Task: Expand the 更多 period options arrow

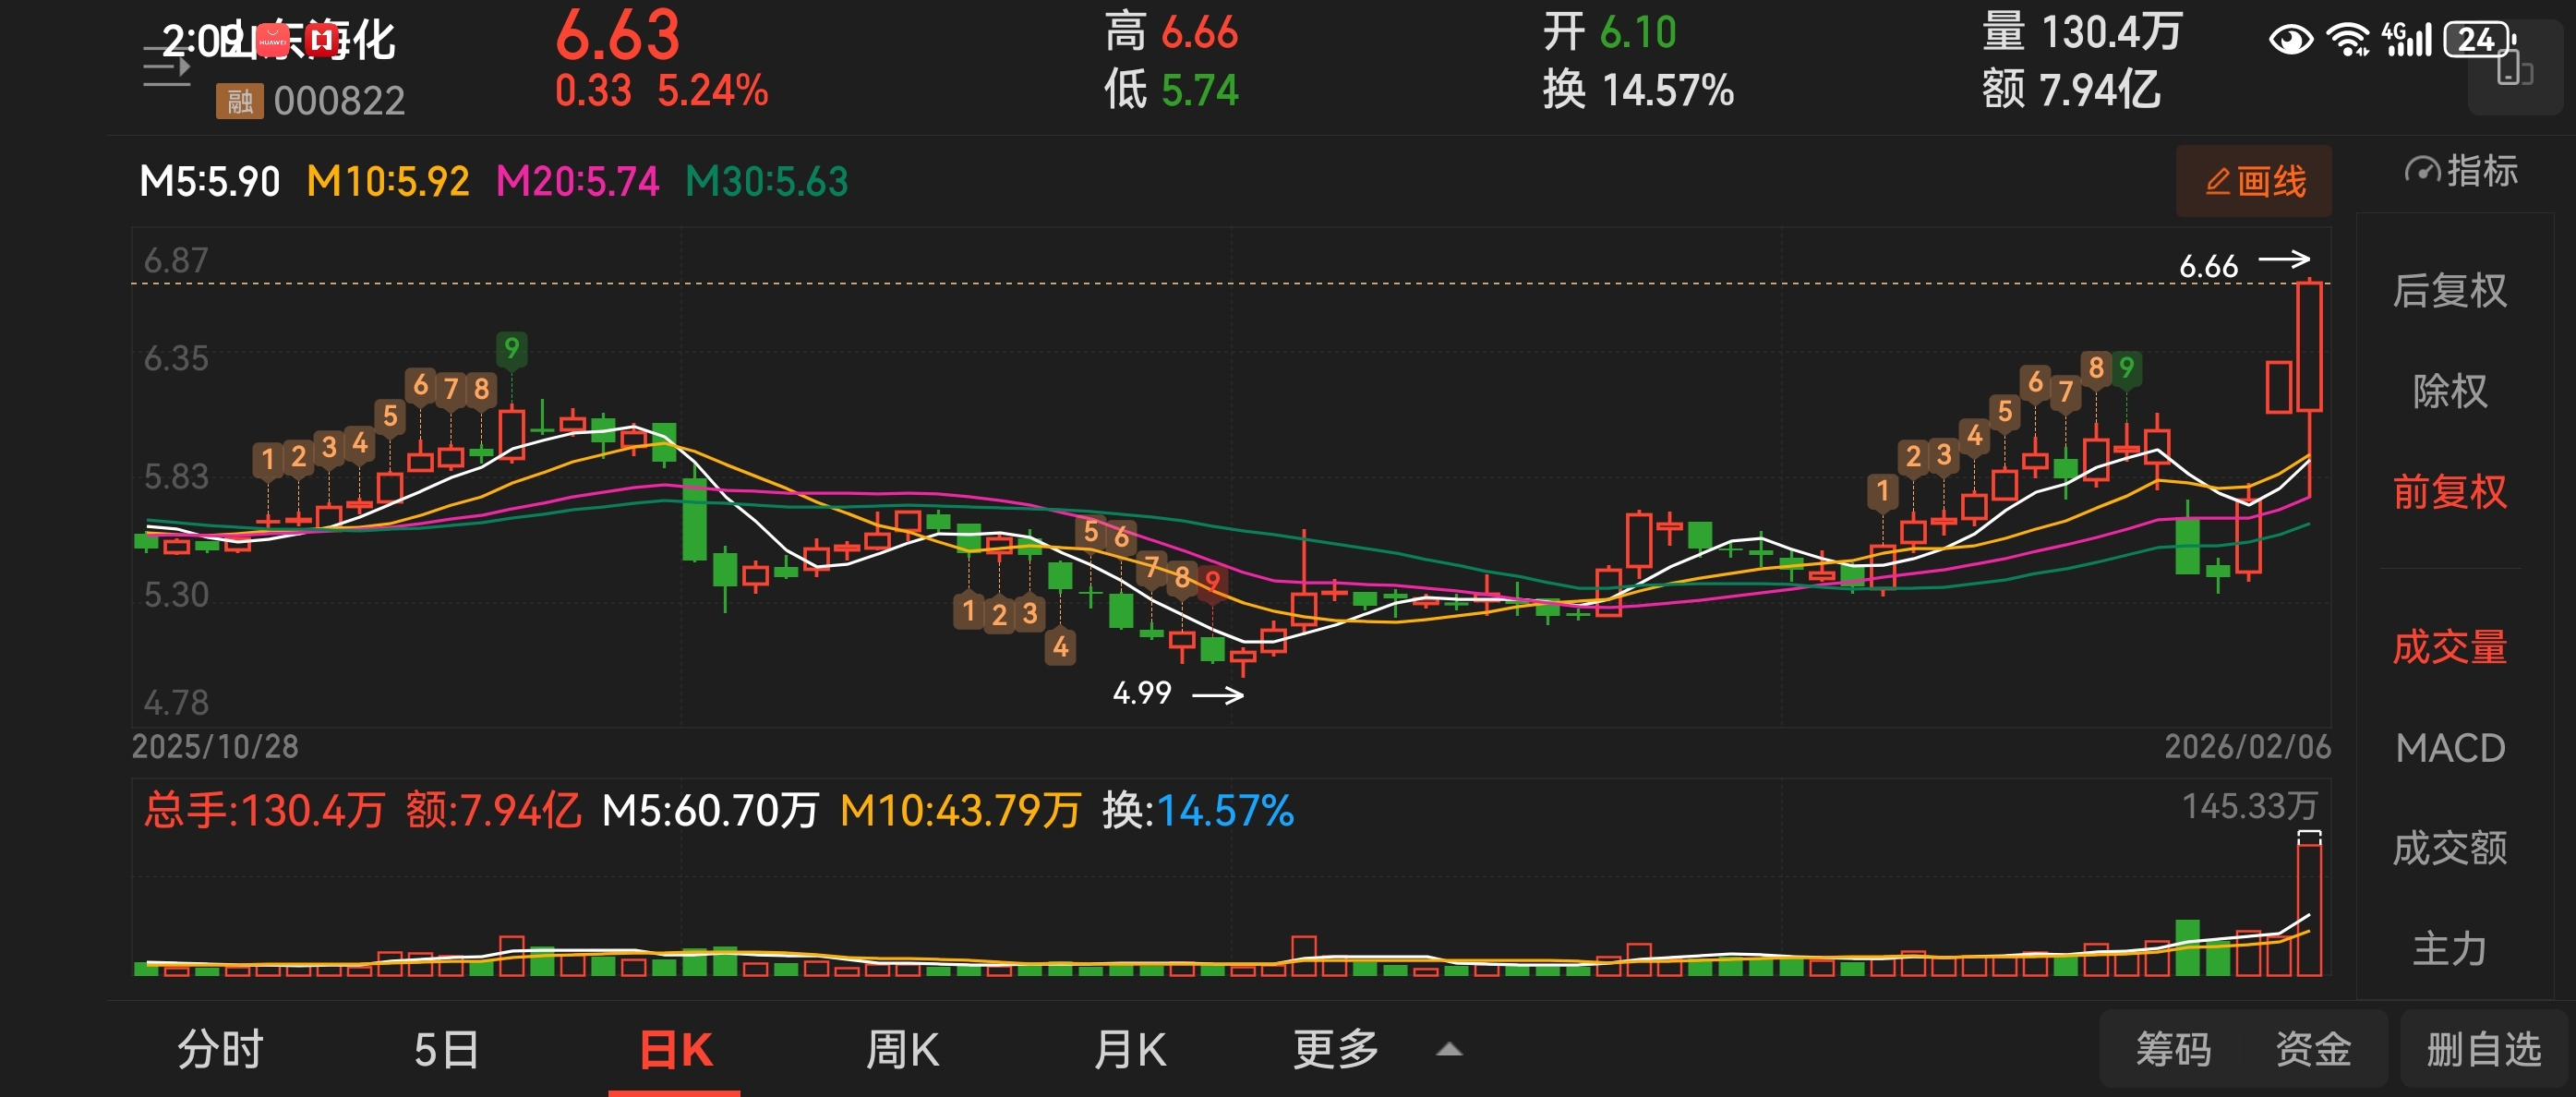Action: pos(1449,1050)
